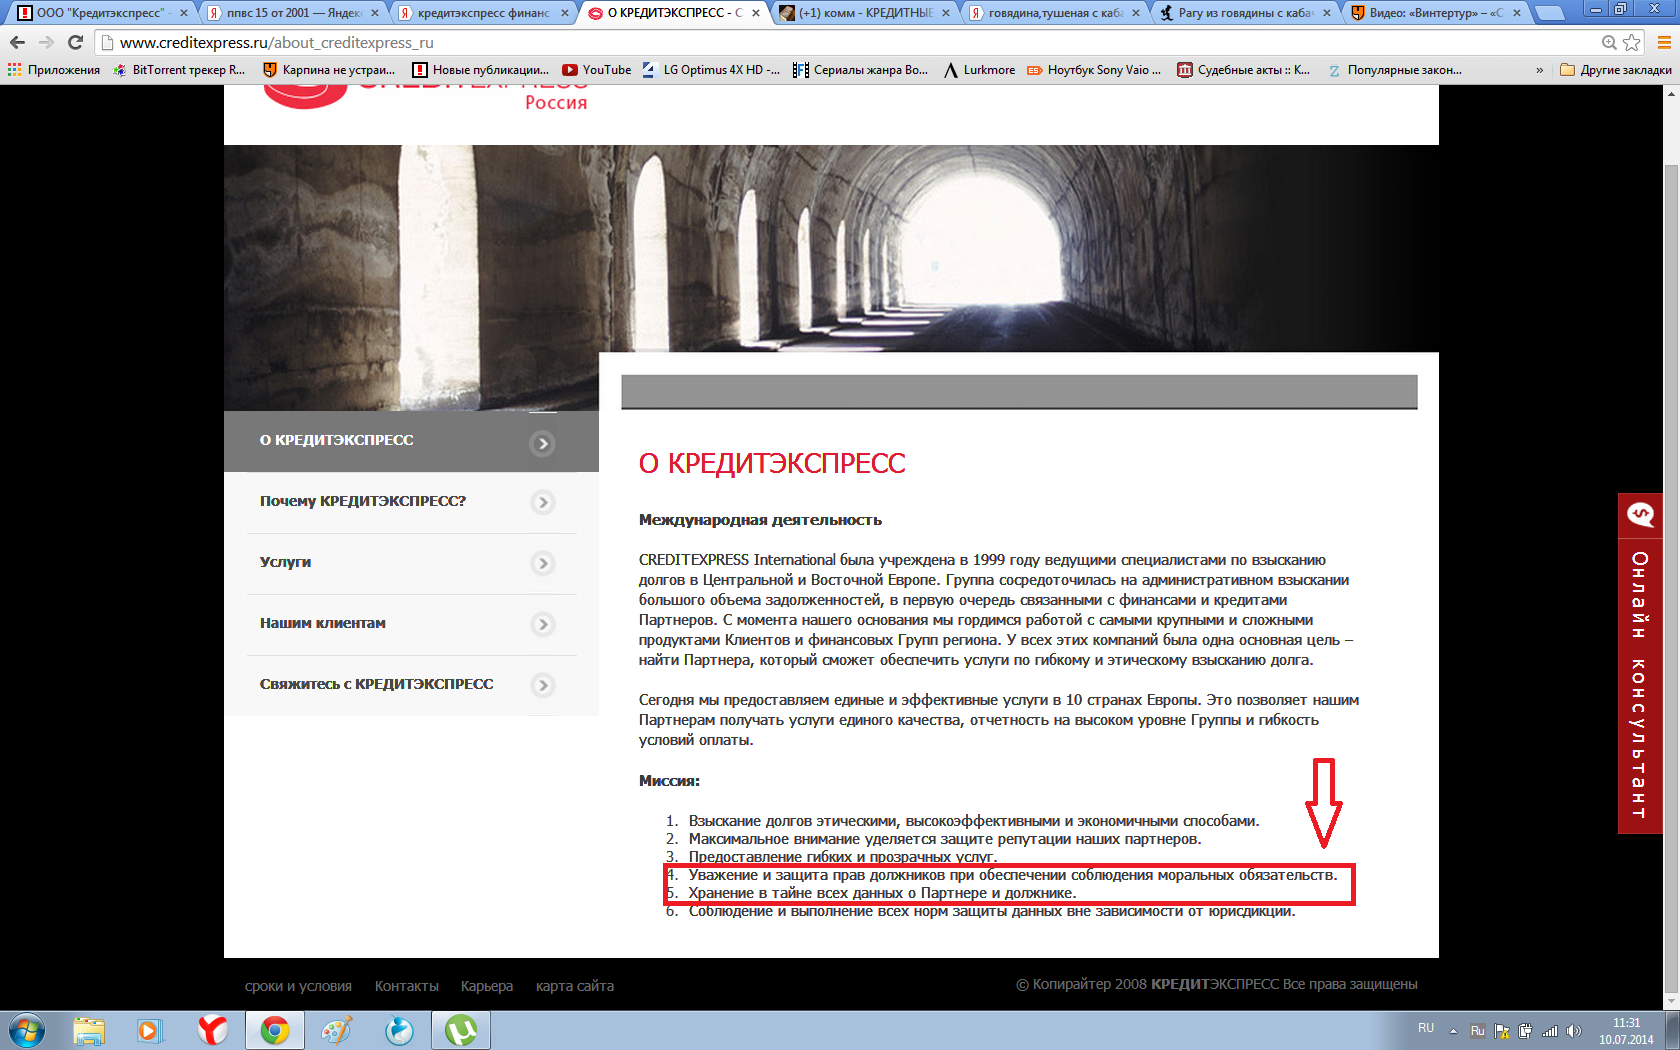Close the О КРЕДИТЭКСПРЕСС tab
Viewport: 1680px width, 1050px height.
point(756,13)
